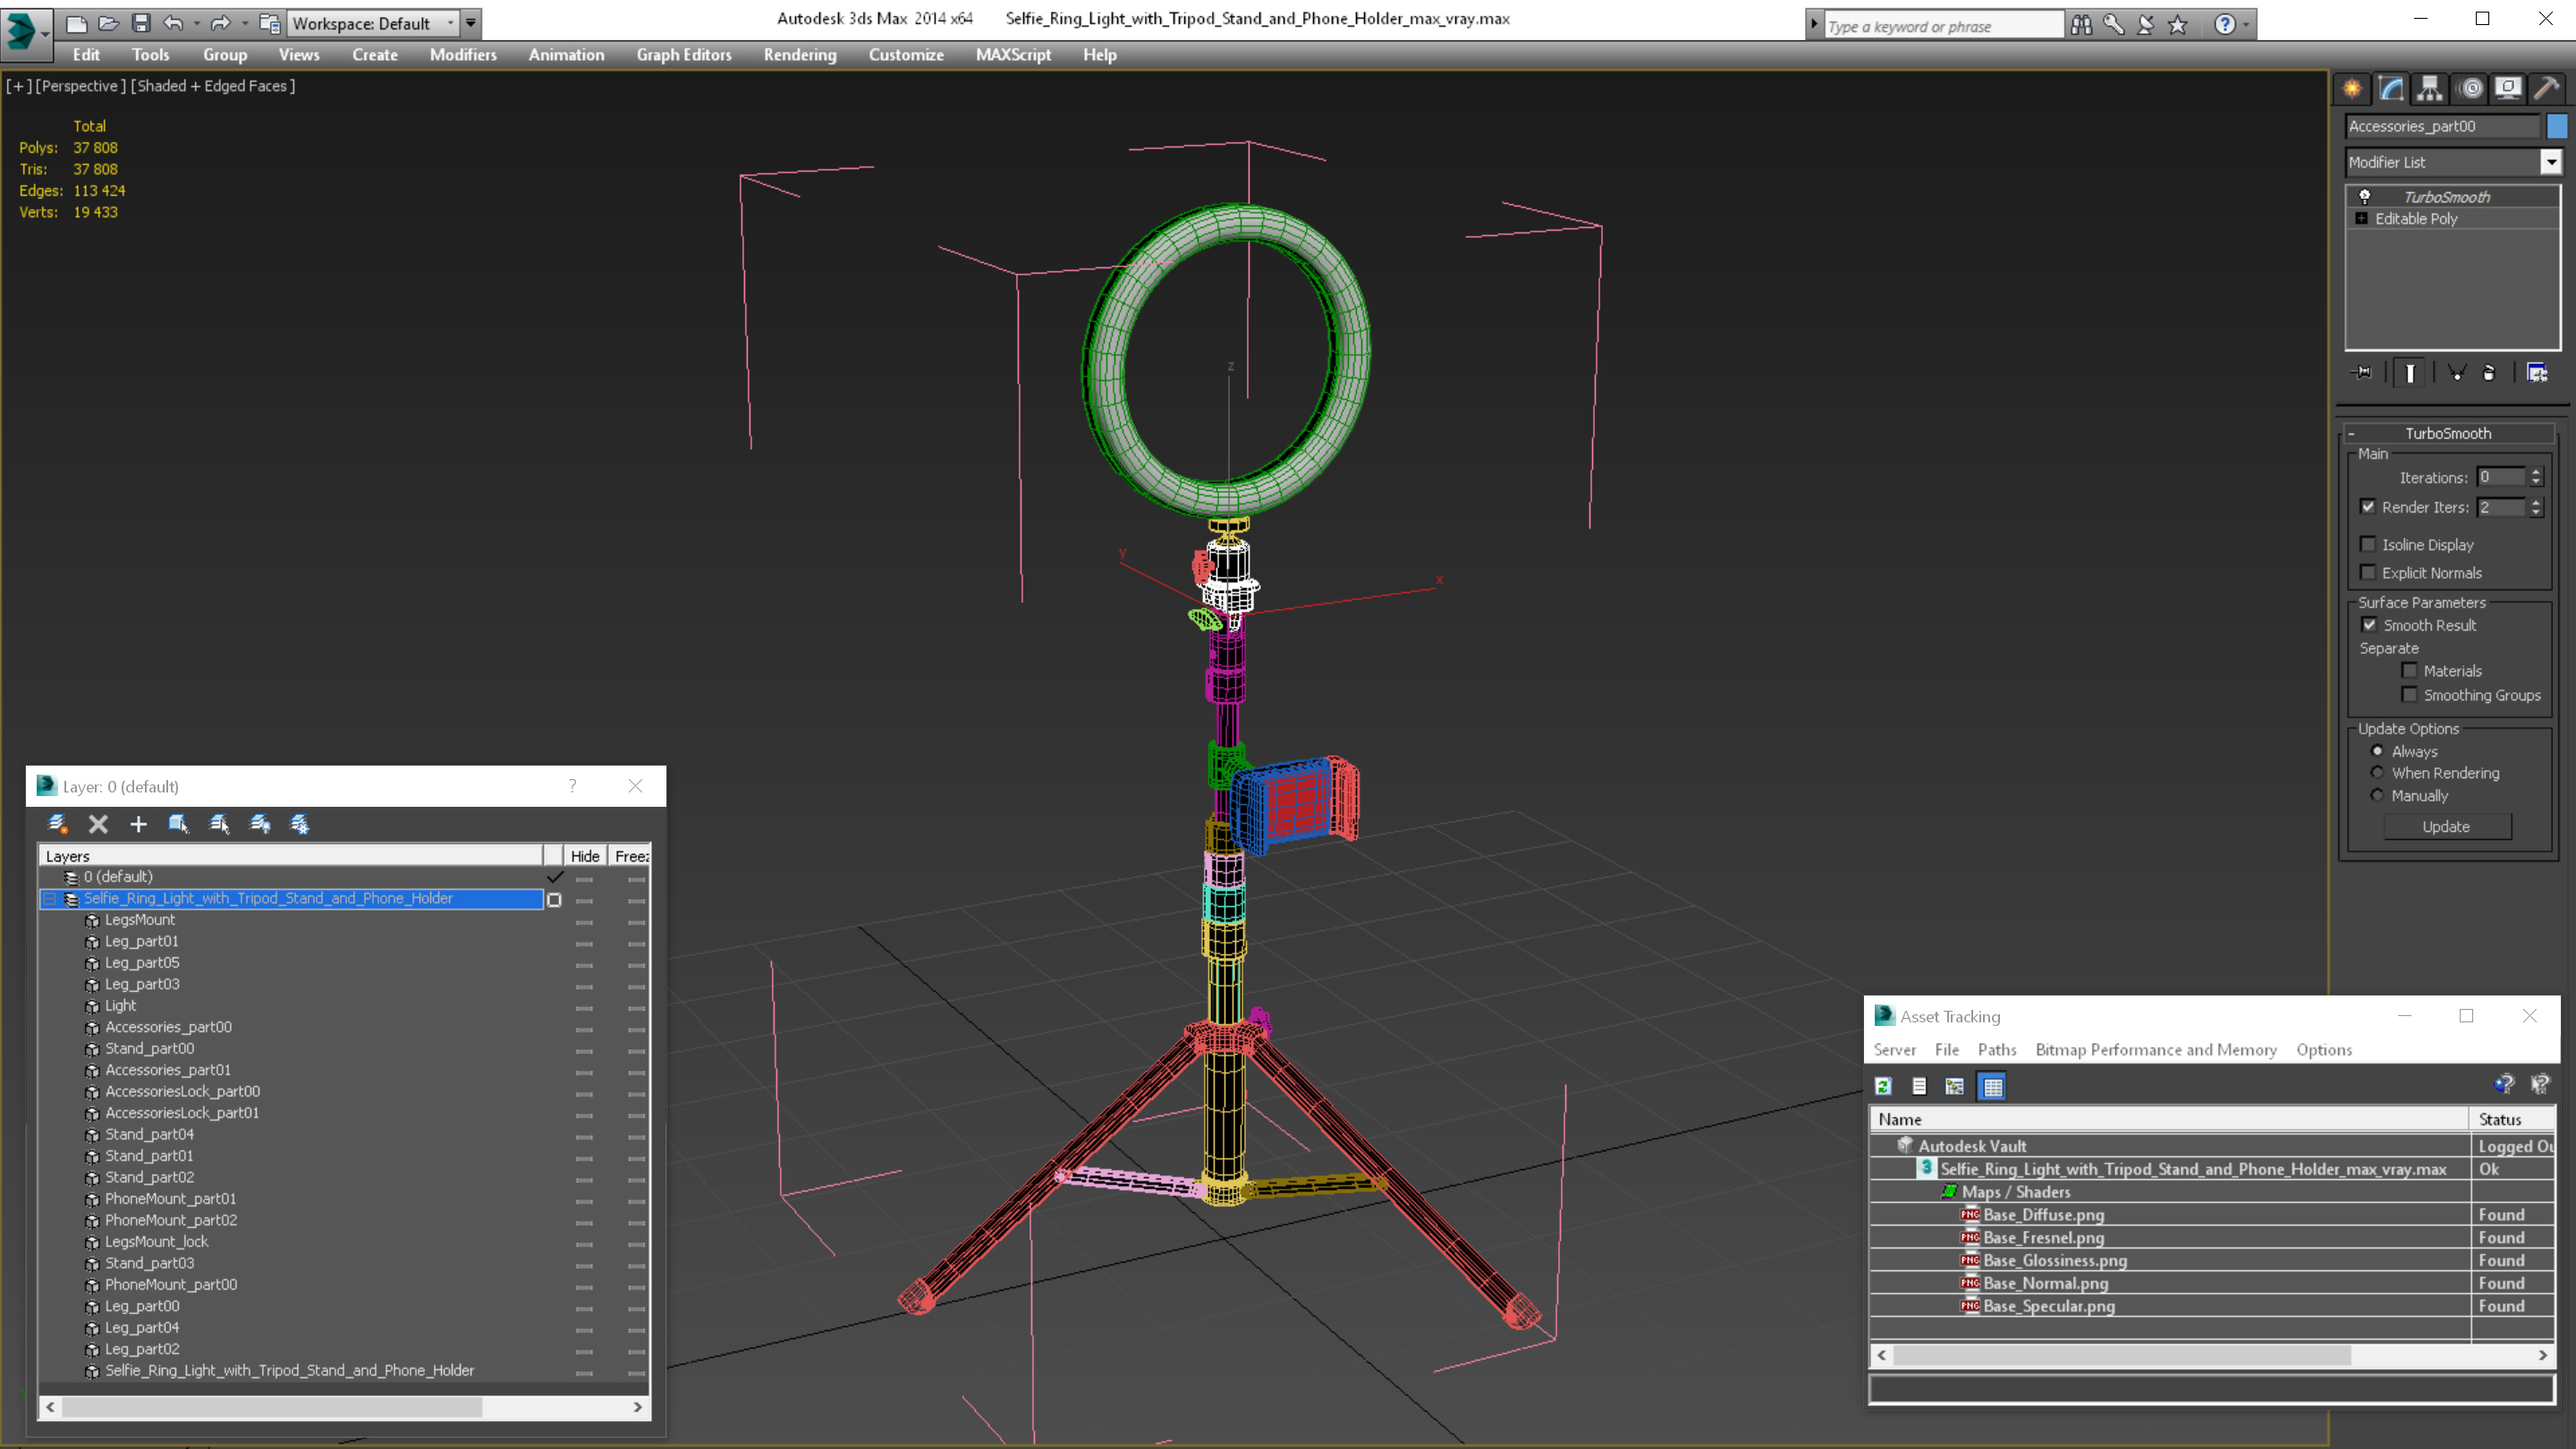Select the Always update radio button

[x=2377, y=751]
